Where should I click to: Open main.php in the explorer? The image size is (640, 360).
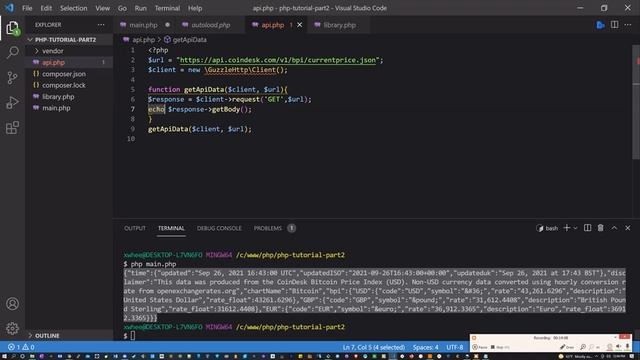click(x=56, y=108)
